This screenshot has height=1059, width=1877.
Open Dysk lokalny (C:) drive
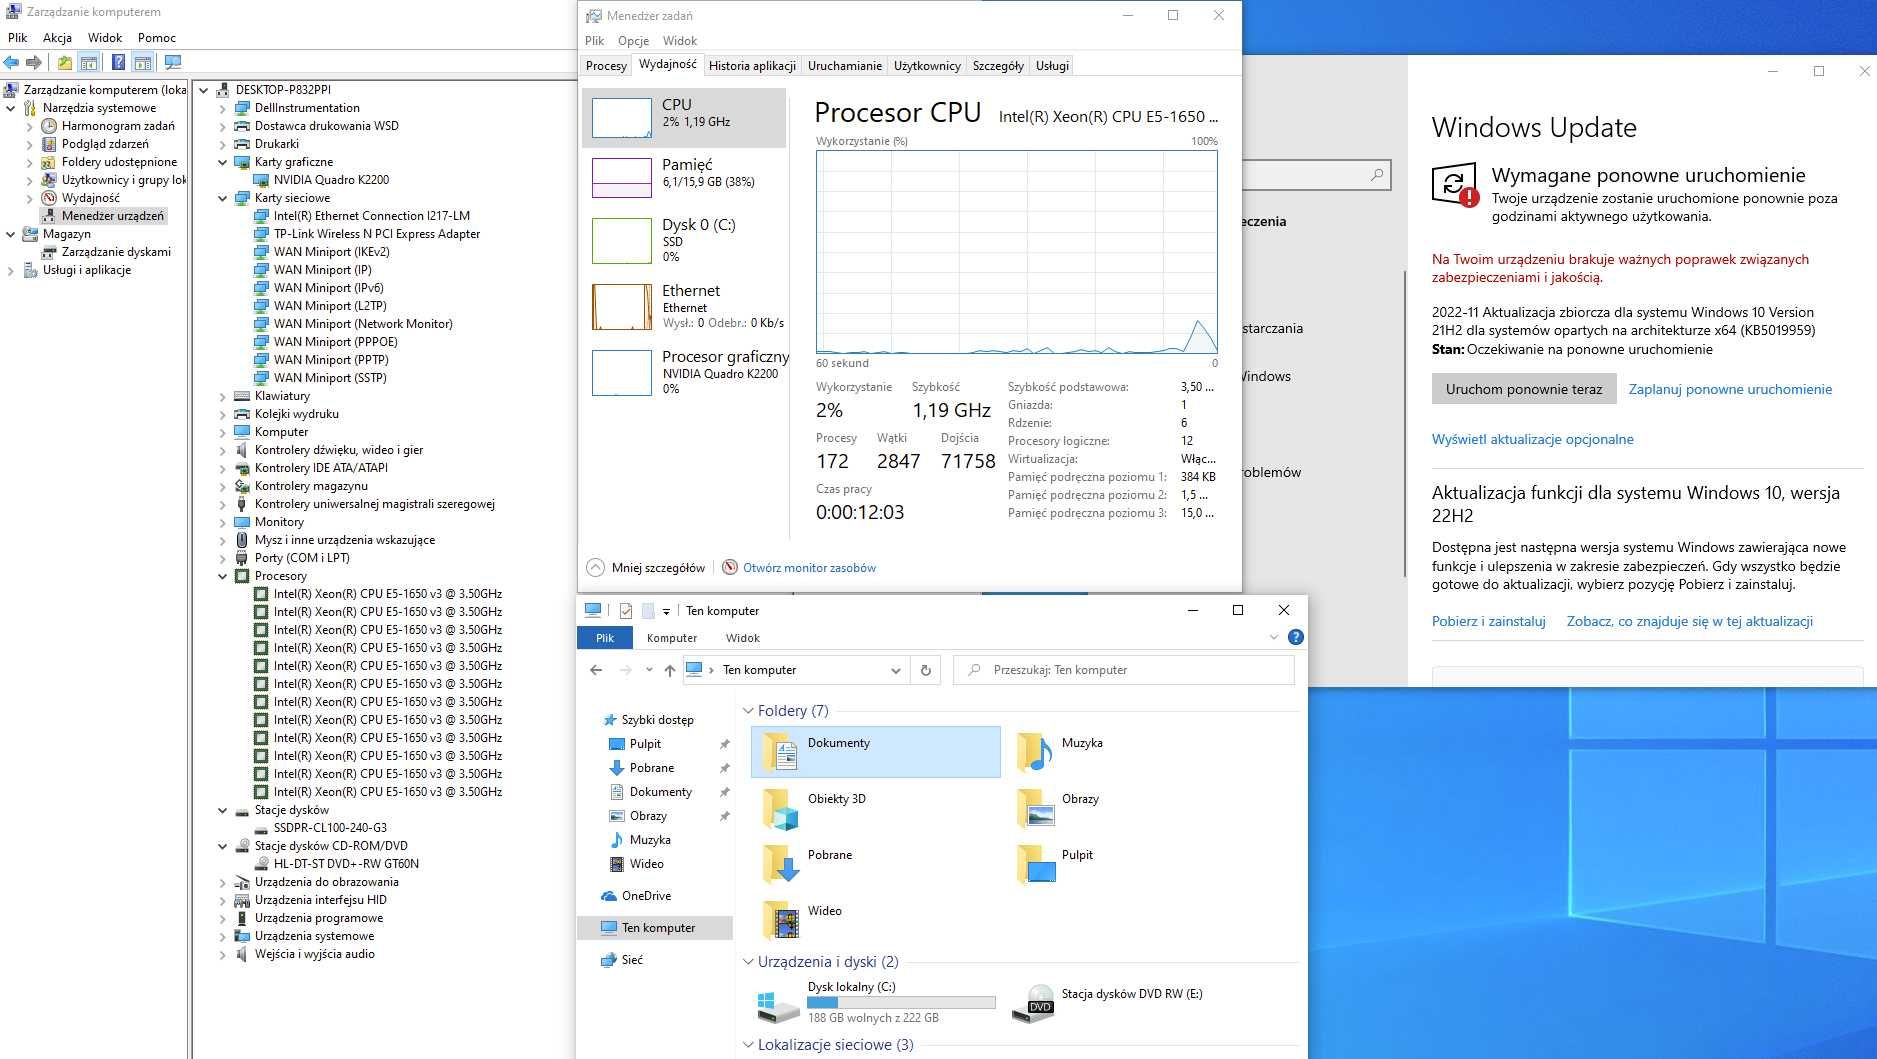click(x=875, y=1002)
